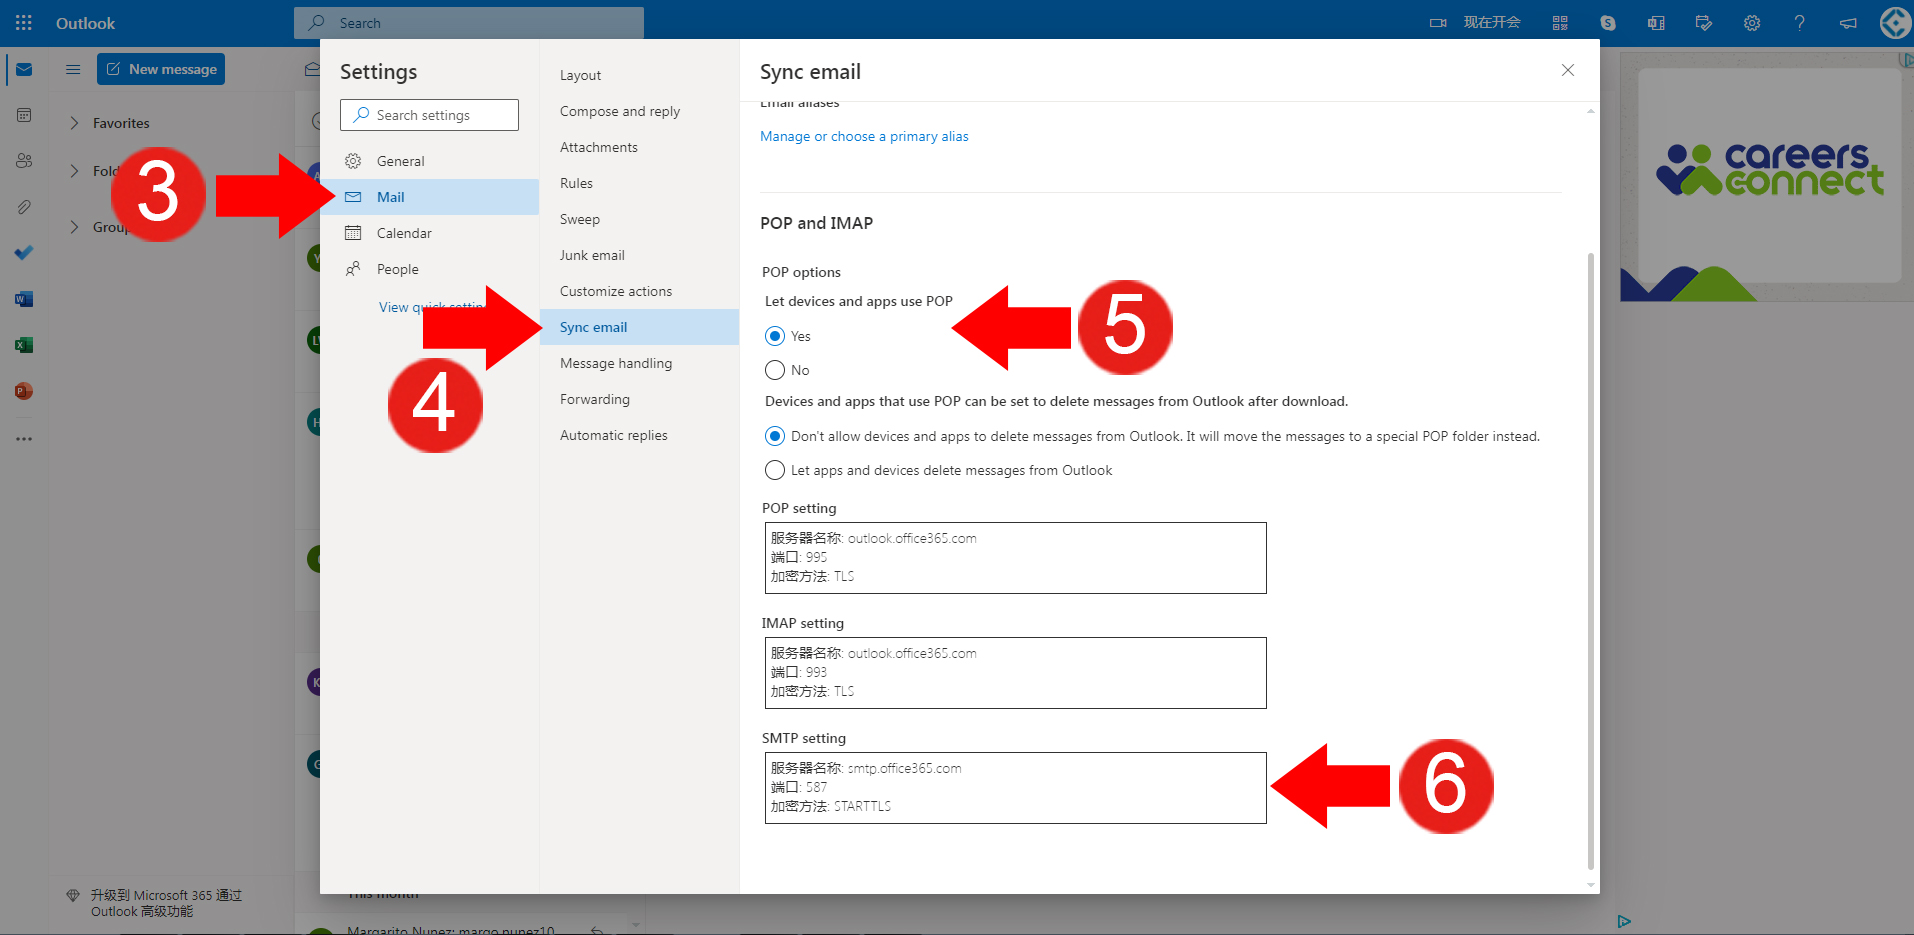Click POP setting server details box
This screenshot has width=1914, height=935.
pos(1015,558)
